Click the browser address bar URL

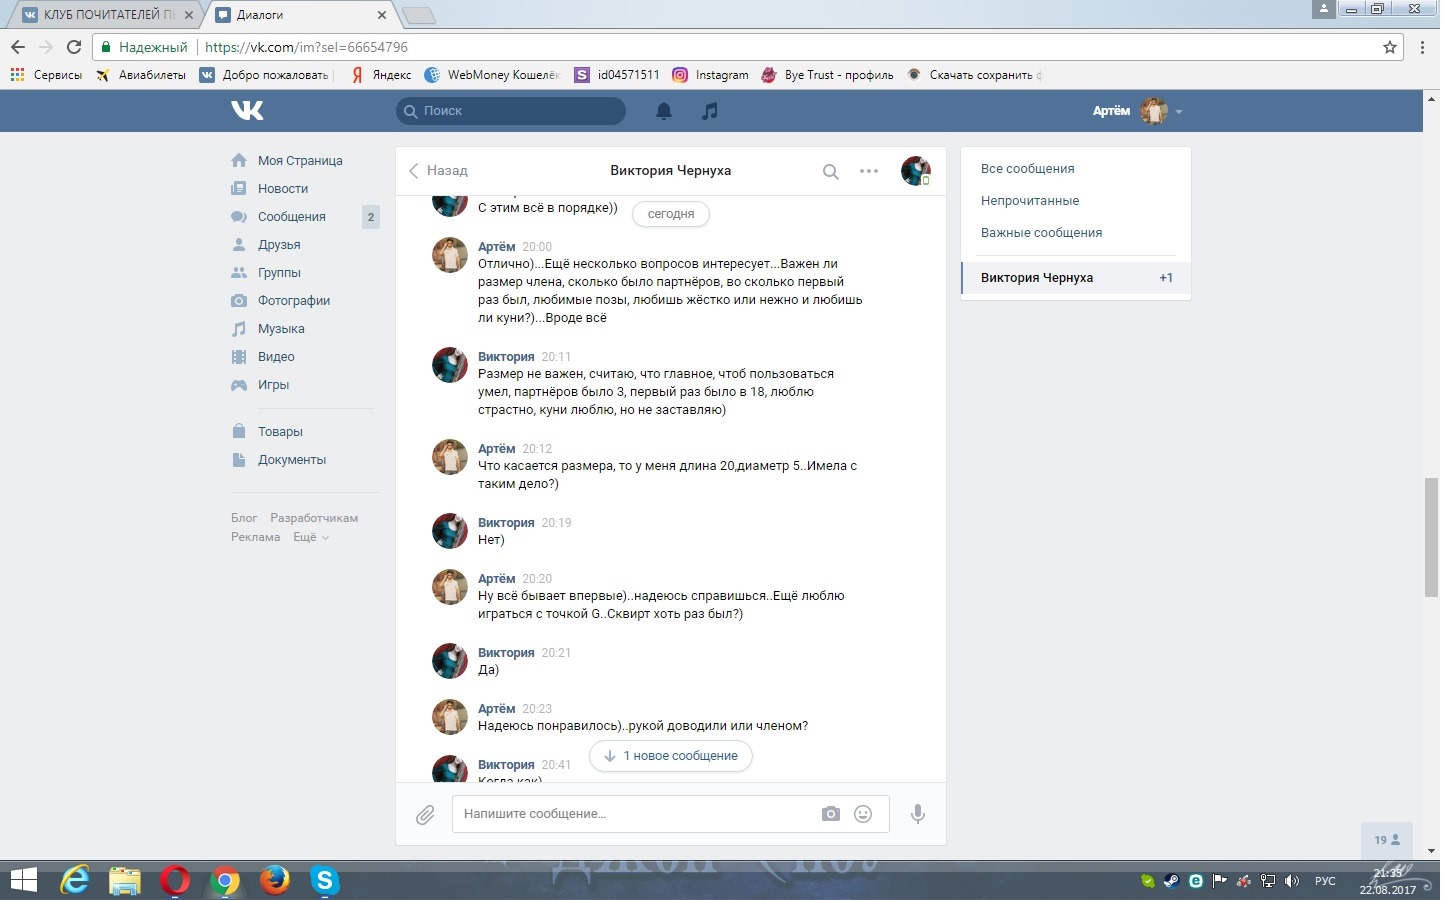coord(306,47)
